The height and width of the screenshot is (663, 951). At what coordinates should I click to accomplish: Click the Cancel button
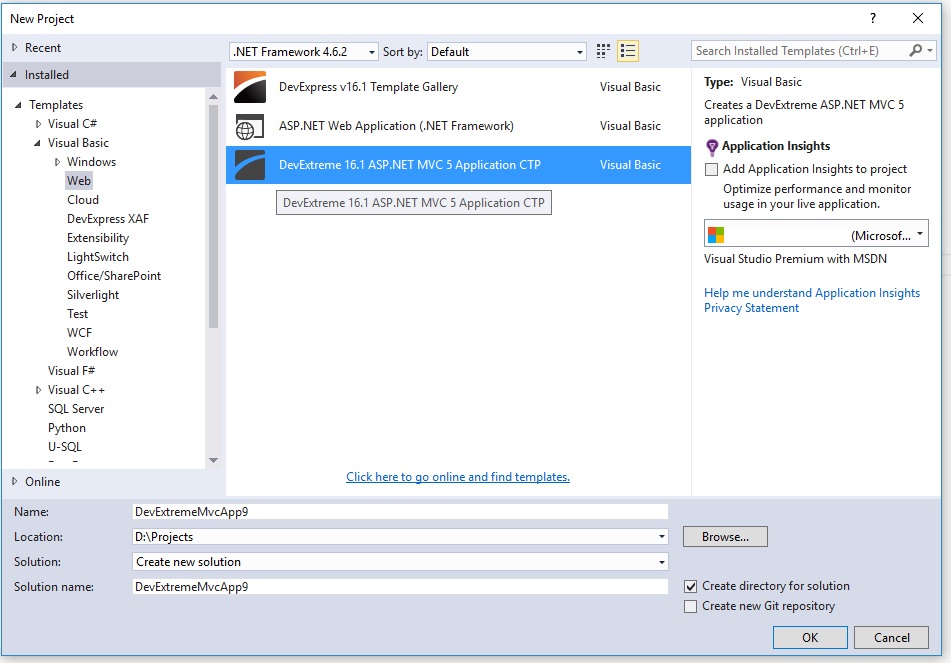coord(892,638)
